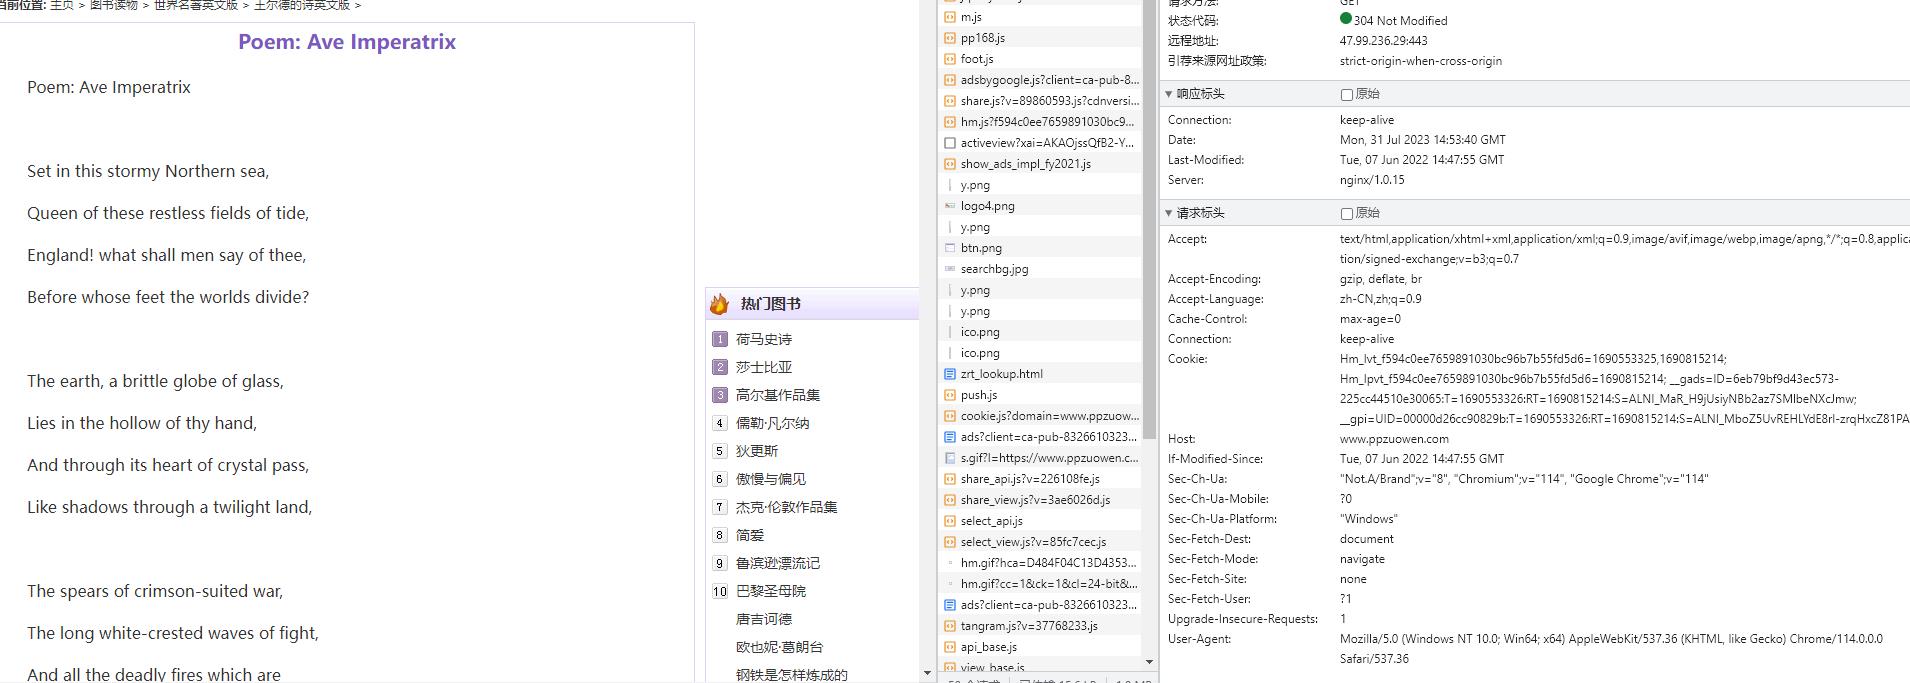Click the green 304 status indicator dot
This screenshot has width=1910, height=683.
pyautogui.click(x=1346, y=19)
